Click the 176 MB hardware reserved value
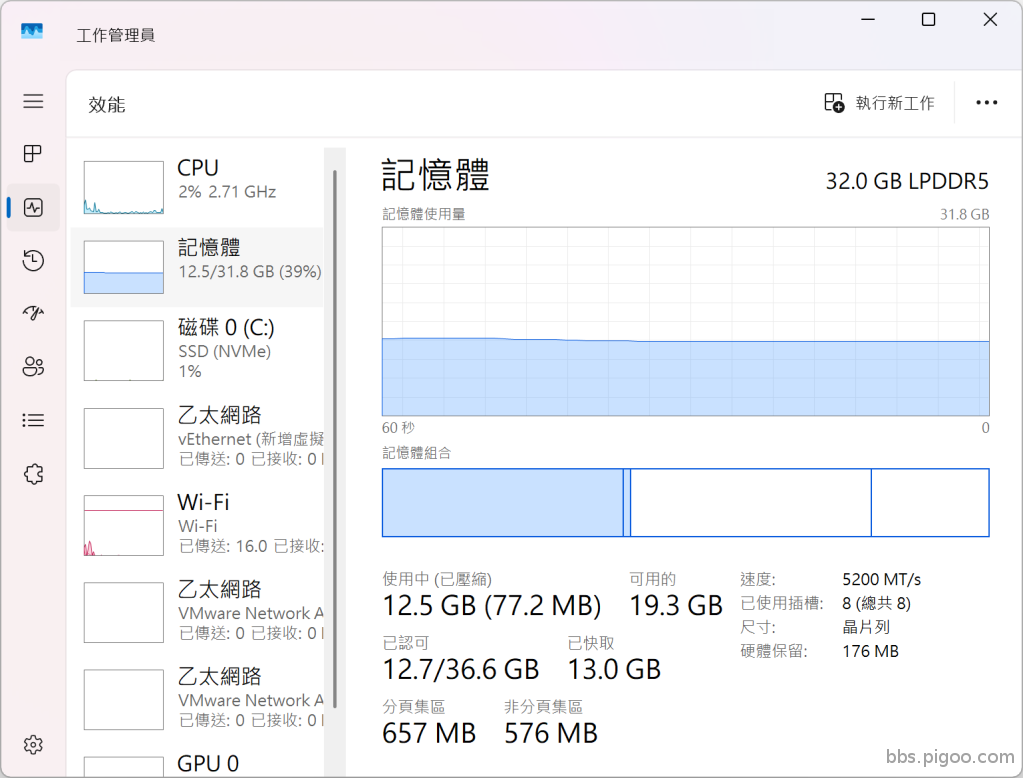 pos(870,651)
